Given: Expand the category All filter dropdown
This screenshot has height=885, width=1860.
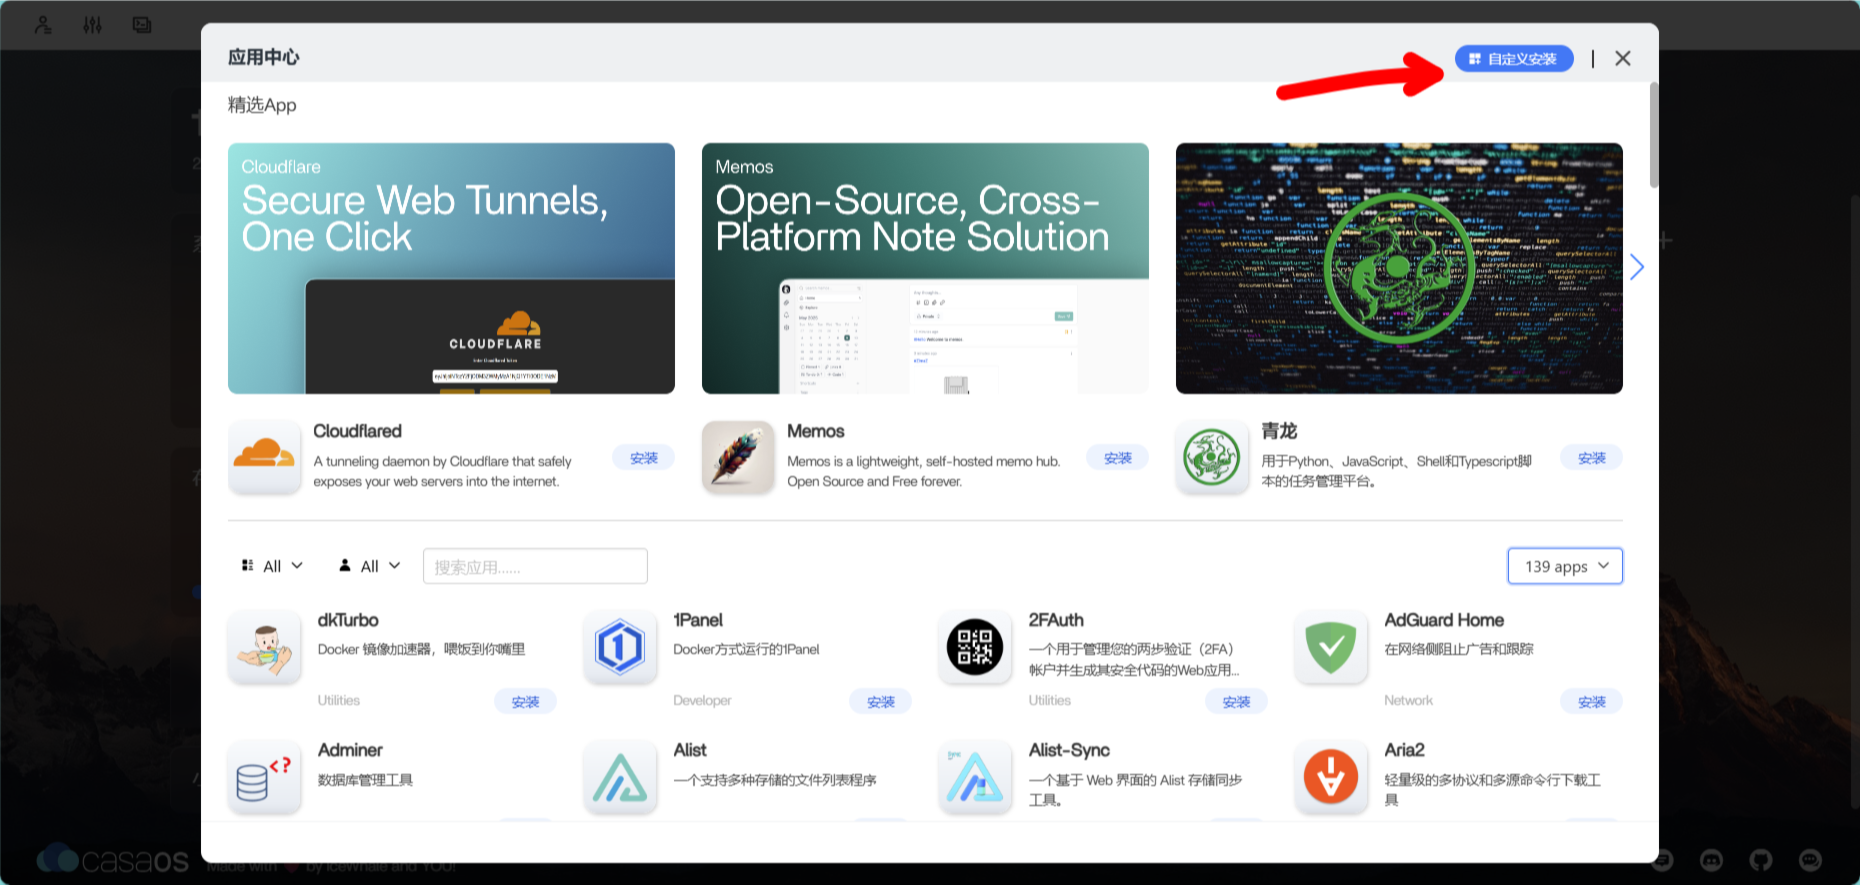Looking at the screenshot, I should [x=272, y=566].
